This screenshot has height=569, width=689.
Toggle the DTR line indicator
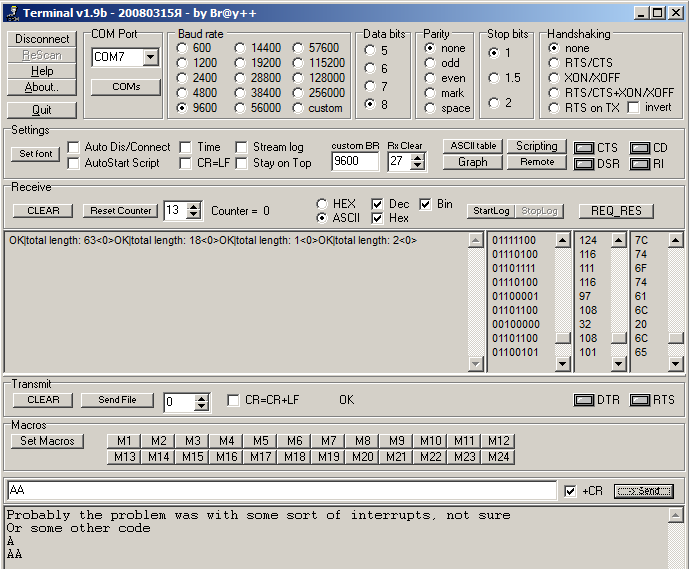[584, 400]
